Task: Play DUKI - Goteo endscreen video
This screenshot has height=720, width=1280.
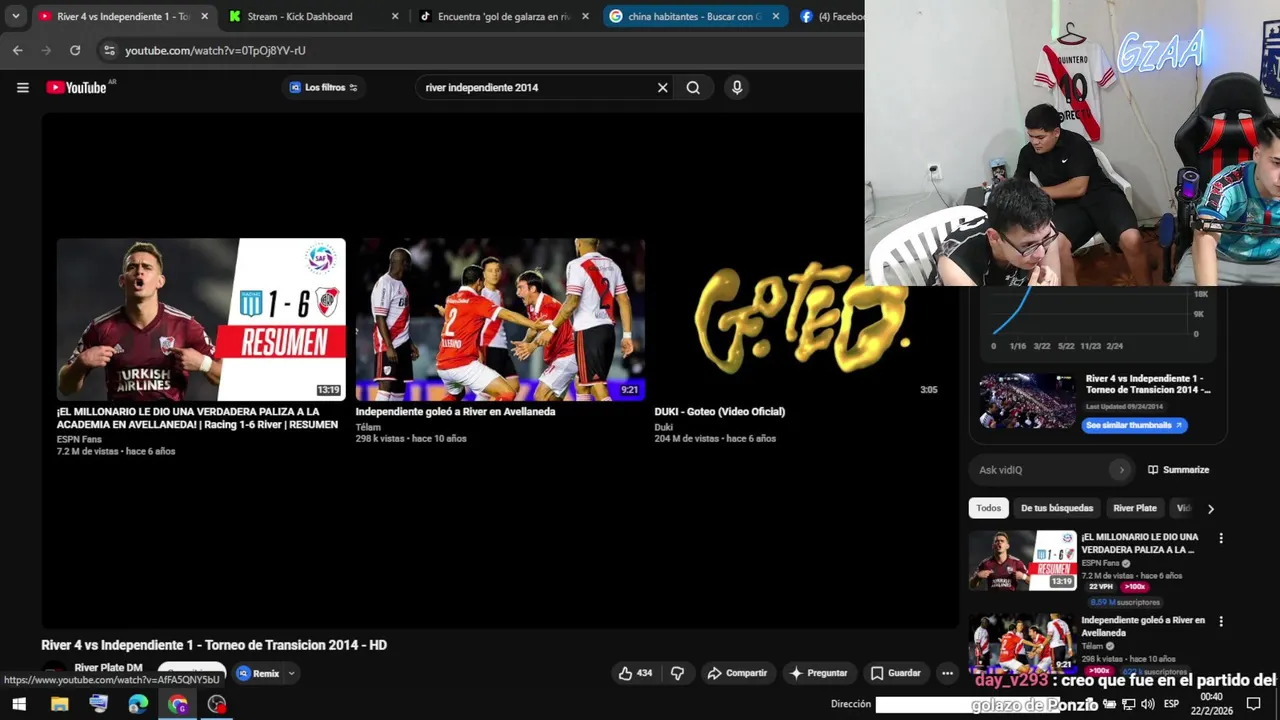Action: click(x=799, y=319)
